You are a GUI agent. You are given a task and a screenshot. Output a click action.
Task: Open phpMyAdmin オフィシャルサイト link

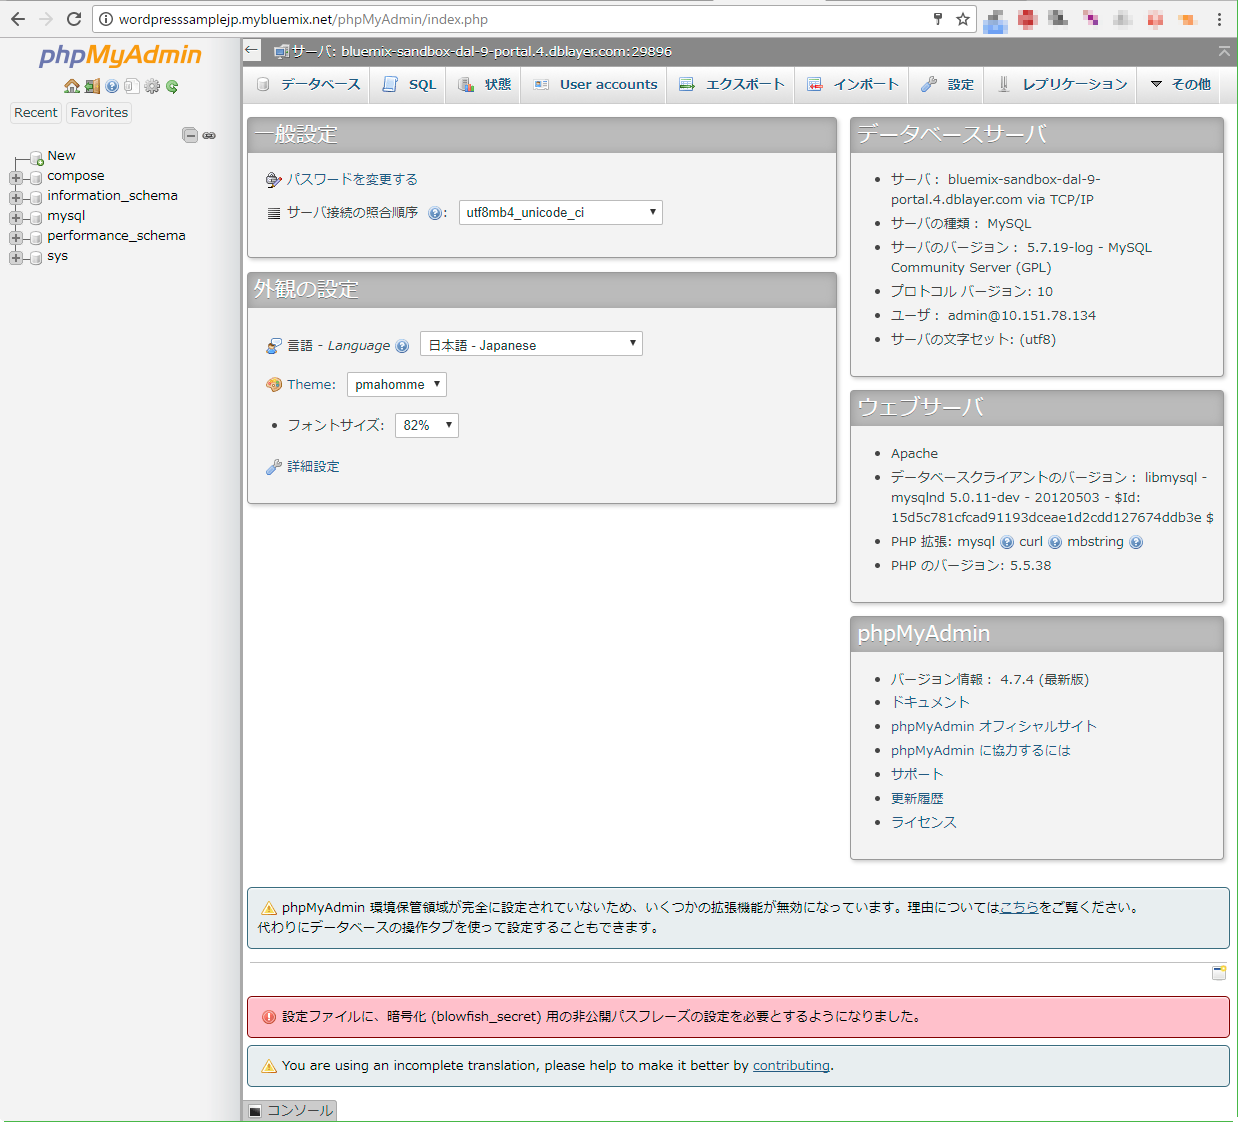(993, 727)
